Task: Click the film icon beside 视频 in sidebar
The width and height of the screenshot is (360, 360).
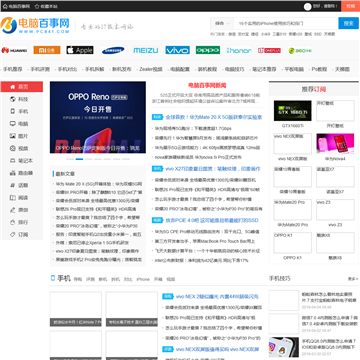Action: coord(13,148)
